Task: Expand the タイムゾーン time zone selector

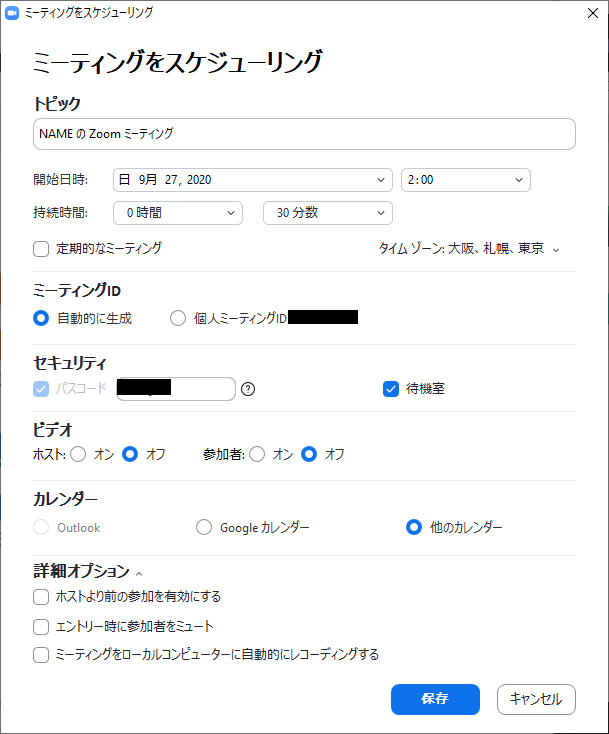Action: click(469, 249)
